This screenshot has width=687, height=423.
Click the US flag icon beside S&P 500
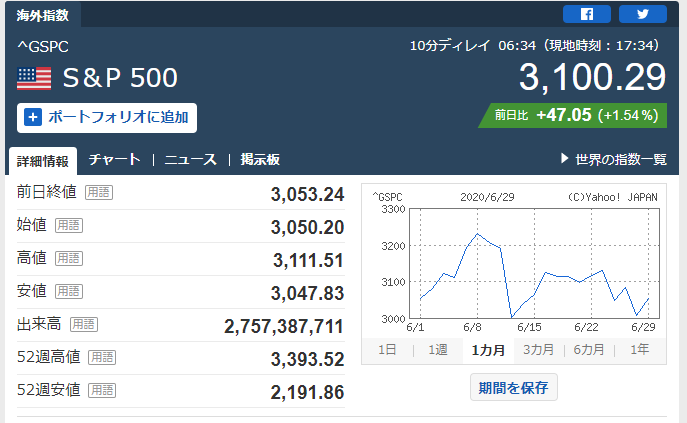[34, 78]
